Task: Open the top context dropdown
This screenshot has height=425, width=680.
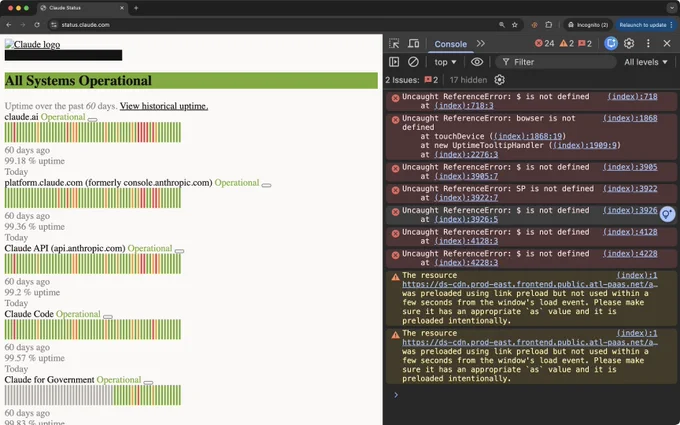Action: click(x=445, y=62)
